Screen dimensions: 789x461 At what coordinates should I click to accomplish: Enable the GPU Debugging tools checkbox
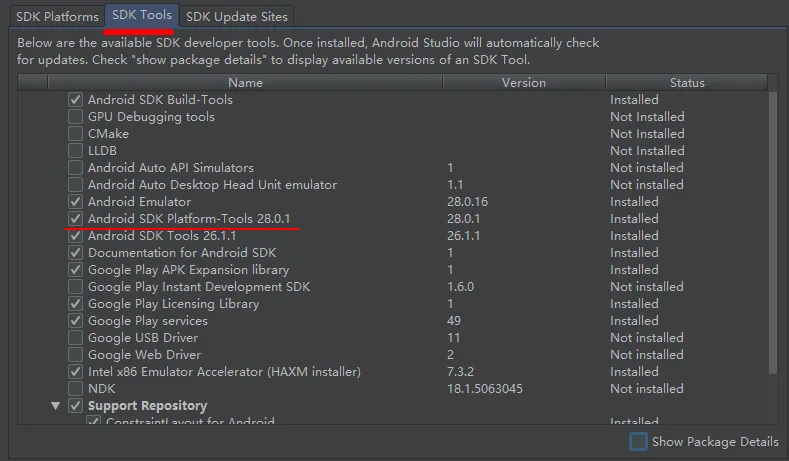pos(75,117)
